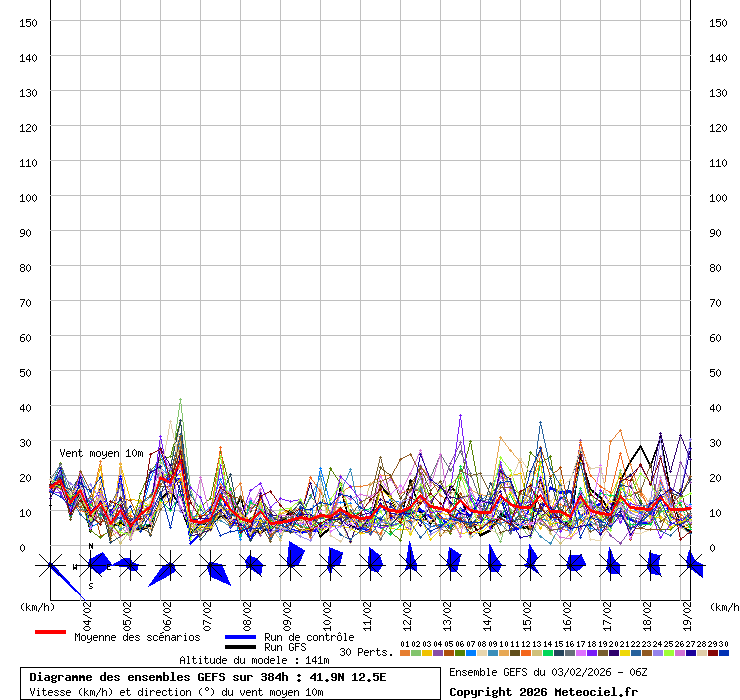740x700 pixels.
Task: Click the red Moyenne des scénarios legend line
Action: pos(50,632)
